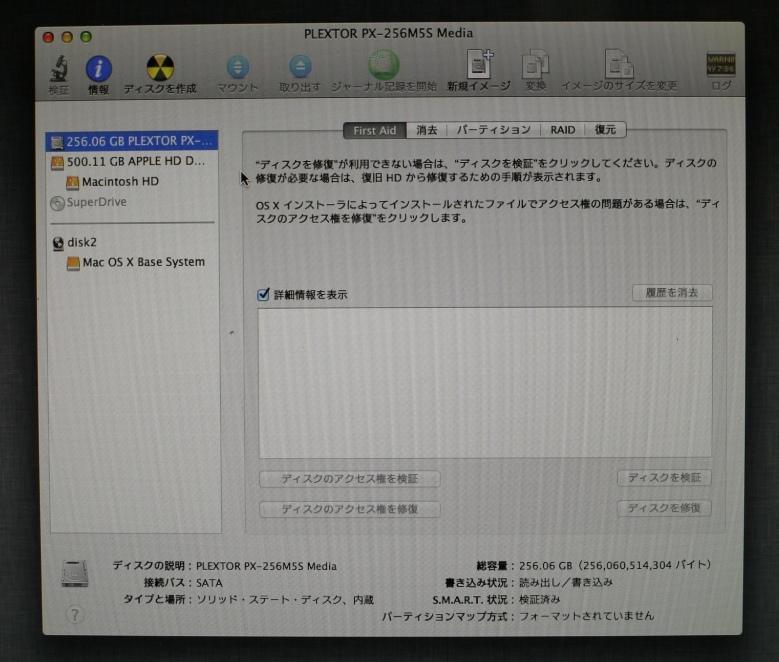The width and height of the screenshot is (779, 662).
Task: Click 読み出し/書き込み write status value
Action: pyautogui.click(x=566, y=582)
